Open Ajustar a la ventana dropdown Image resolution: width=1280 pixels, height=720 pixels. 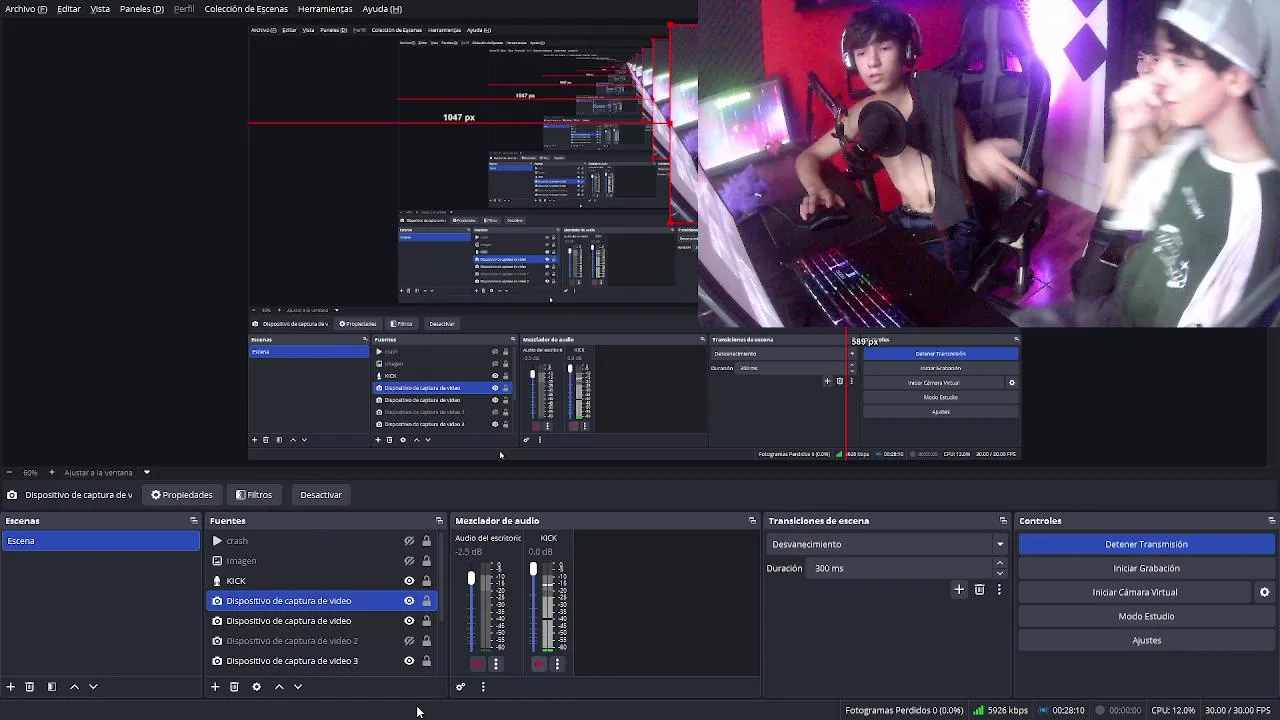[x=107, y=472]
